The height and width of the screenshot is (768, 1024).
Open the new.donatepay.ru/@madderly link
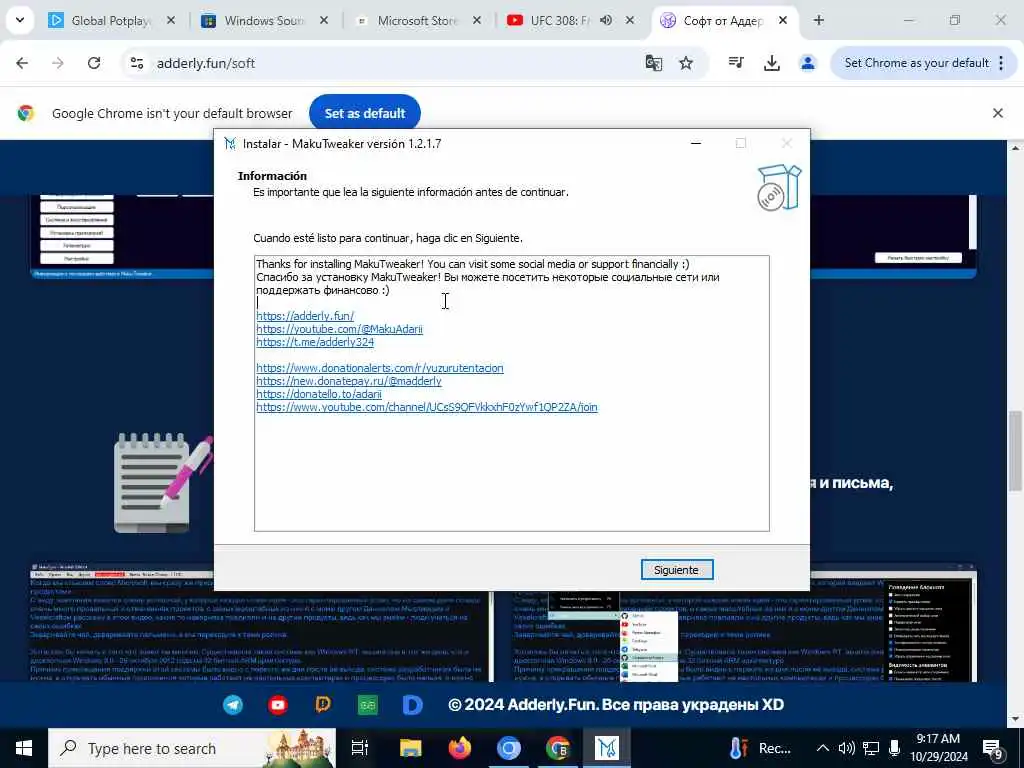click(349, 381)
